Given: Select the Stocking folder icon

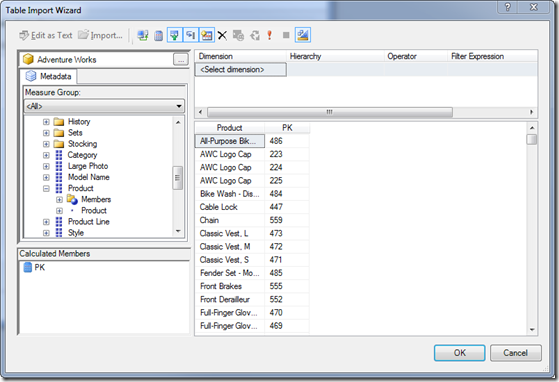Looking at the screenshot, I should pyautogui.click(x=58, y=144).
